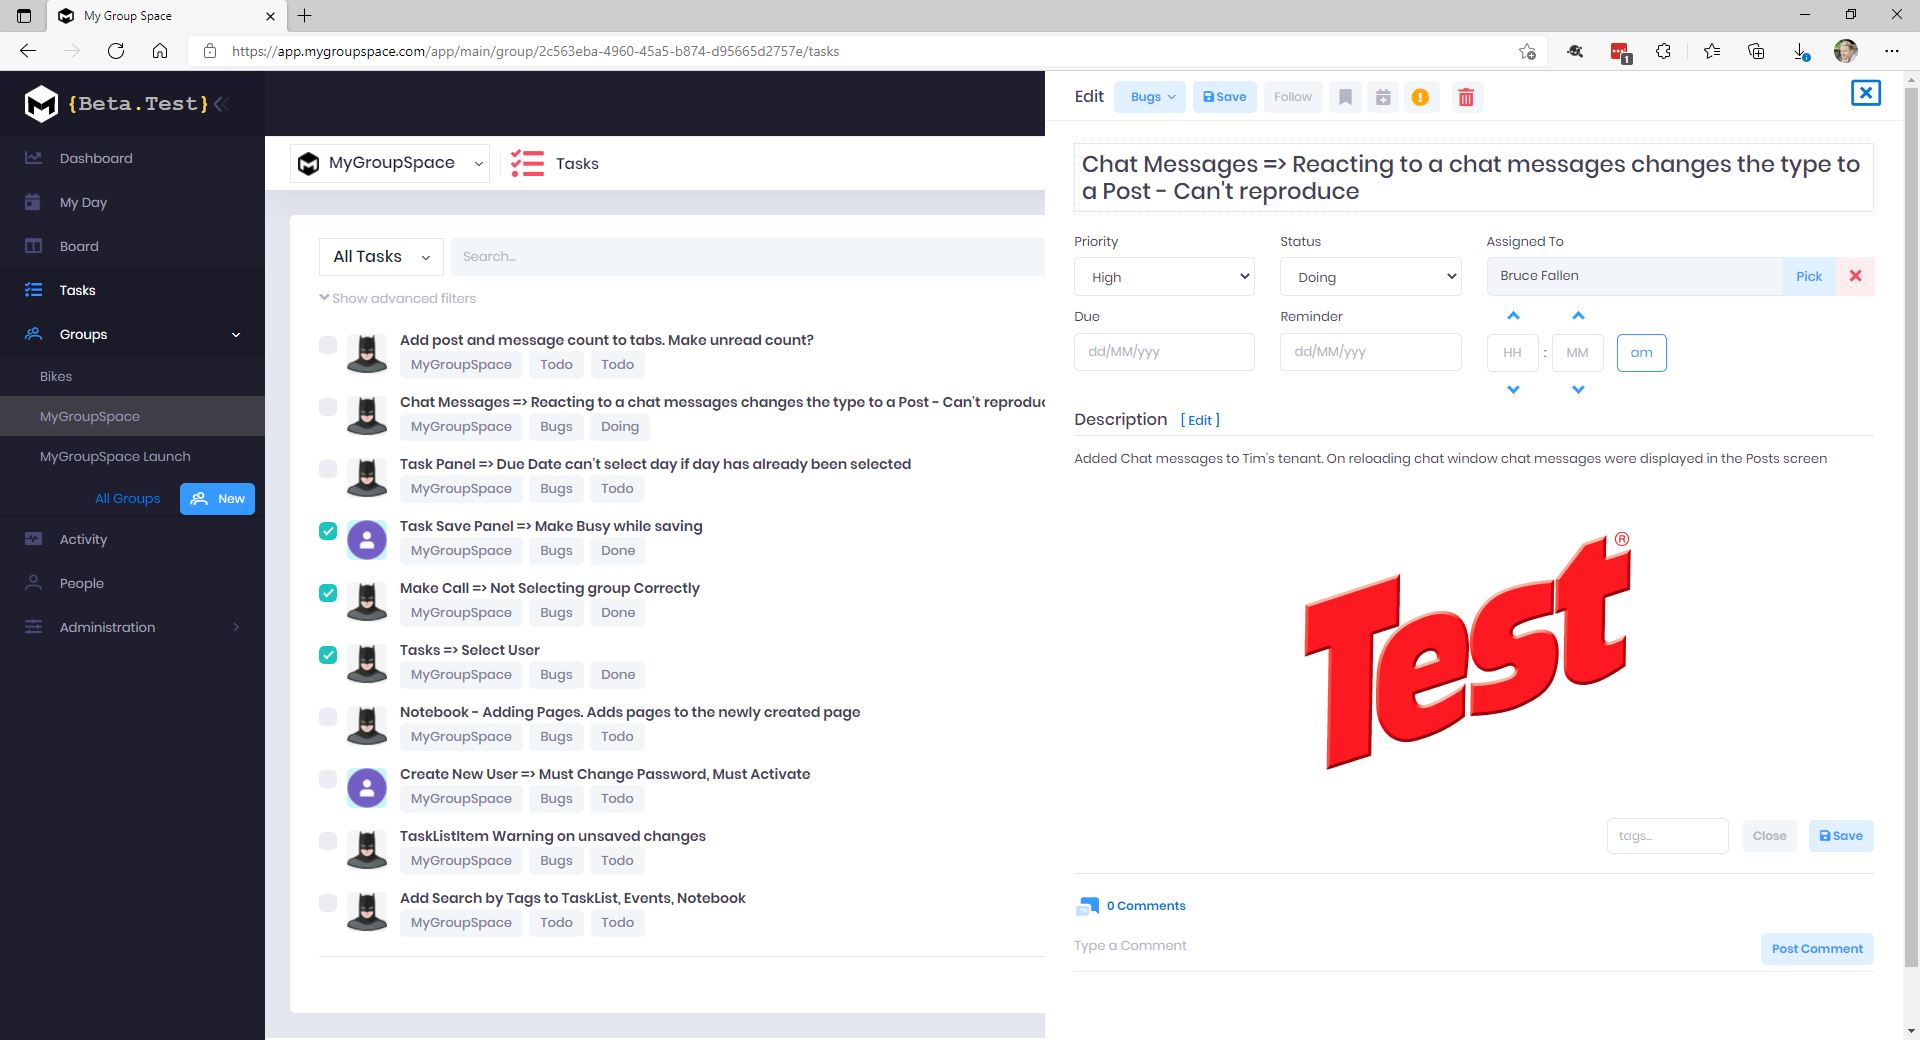The image size is (1920, 1040).
Task: Click the MyGroupSpace logo in sidebar
Action: coord(41,103)
